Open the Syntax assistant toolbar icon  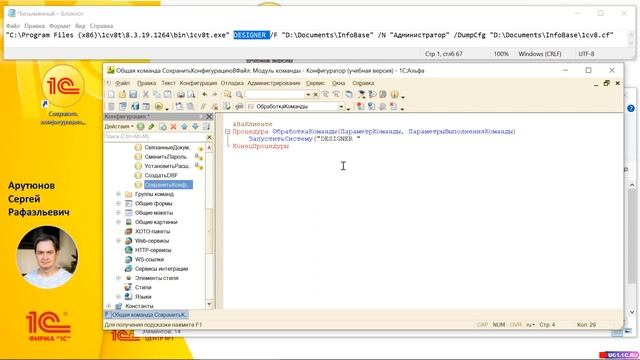[x=361, y=95]
